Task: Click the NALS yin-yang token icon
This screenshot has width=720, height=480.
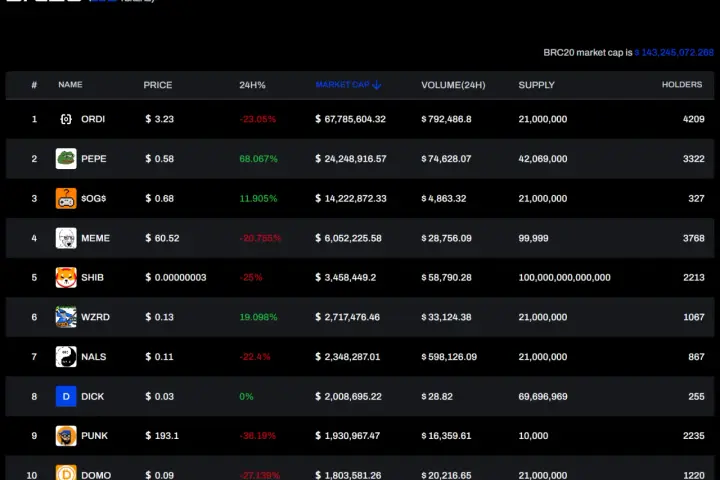Action: [x=66, y=357]
